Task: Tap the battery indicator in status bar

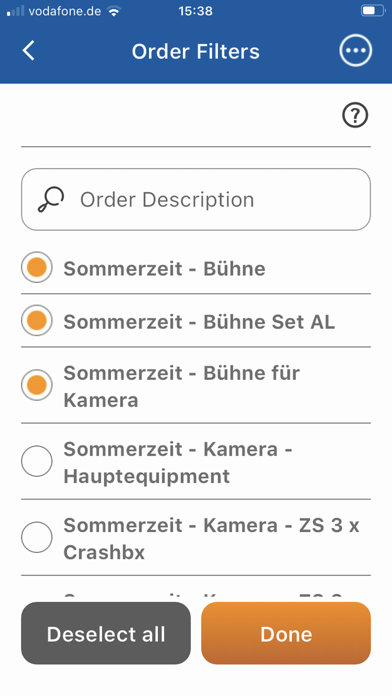Action: point(372,11)
